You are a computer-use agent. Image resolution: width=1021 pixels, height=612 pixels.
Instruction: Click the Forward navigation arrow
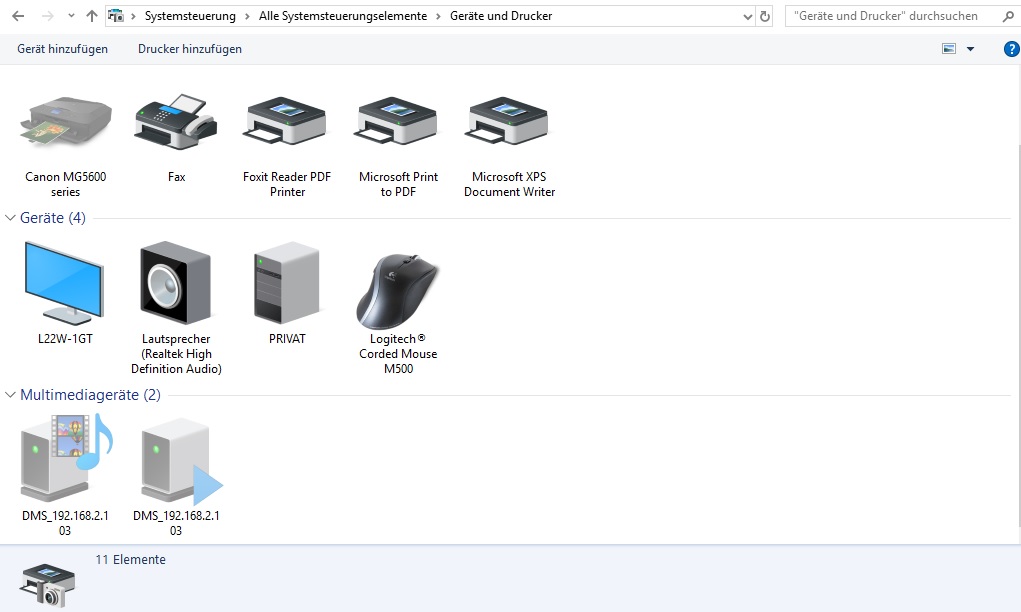(48, 16)
